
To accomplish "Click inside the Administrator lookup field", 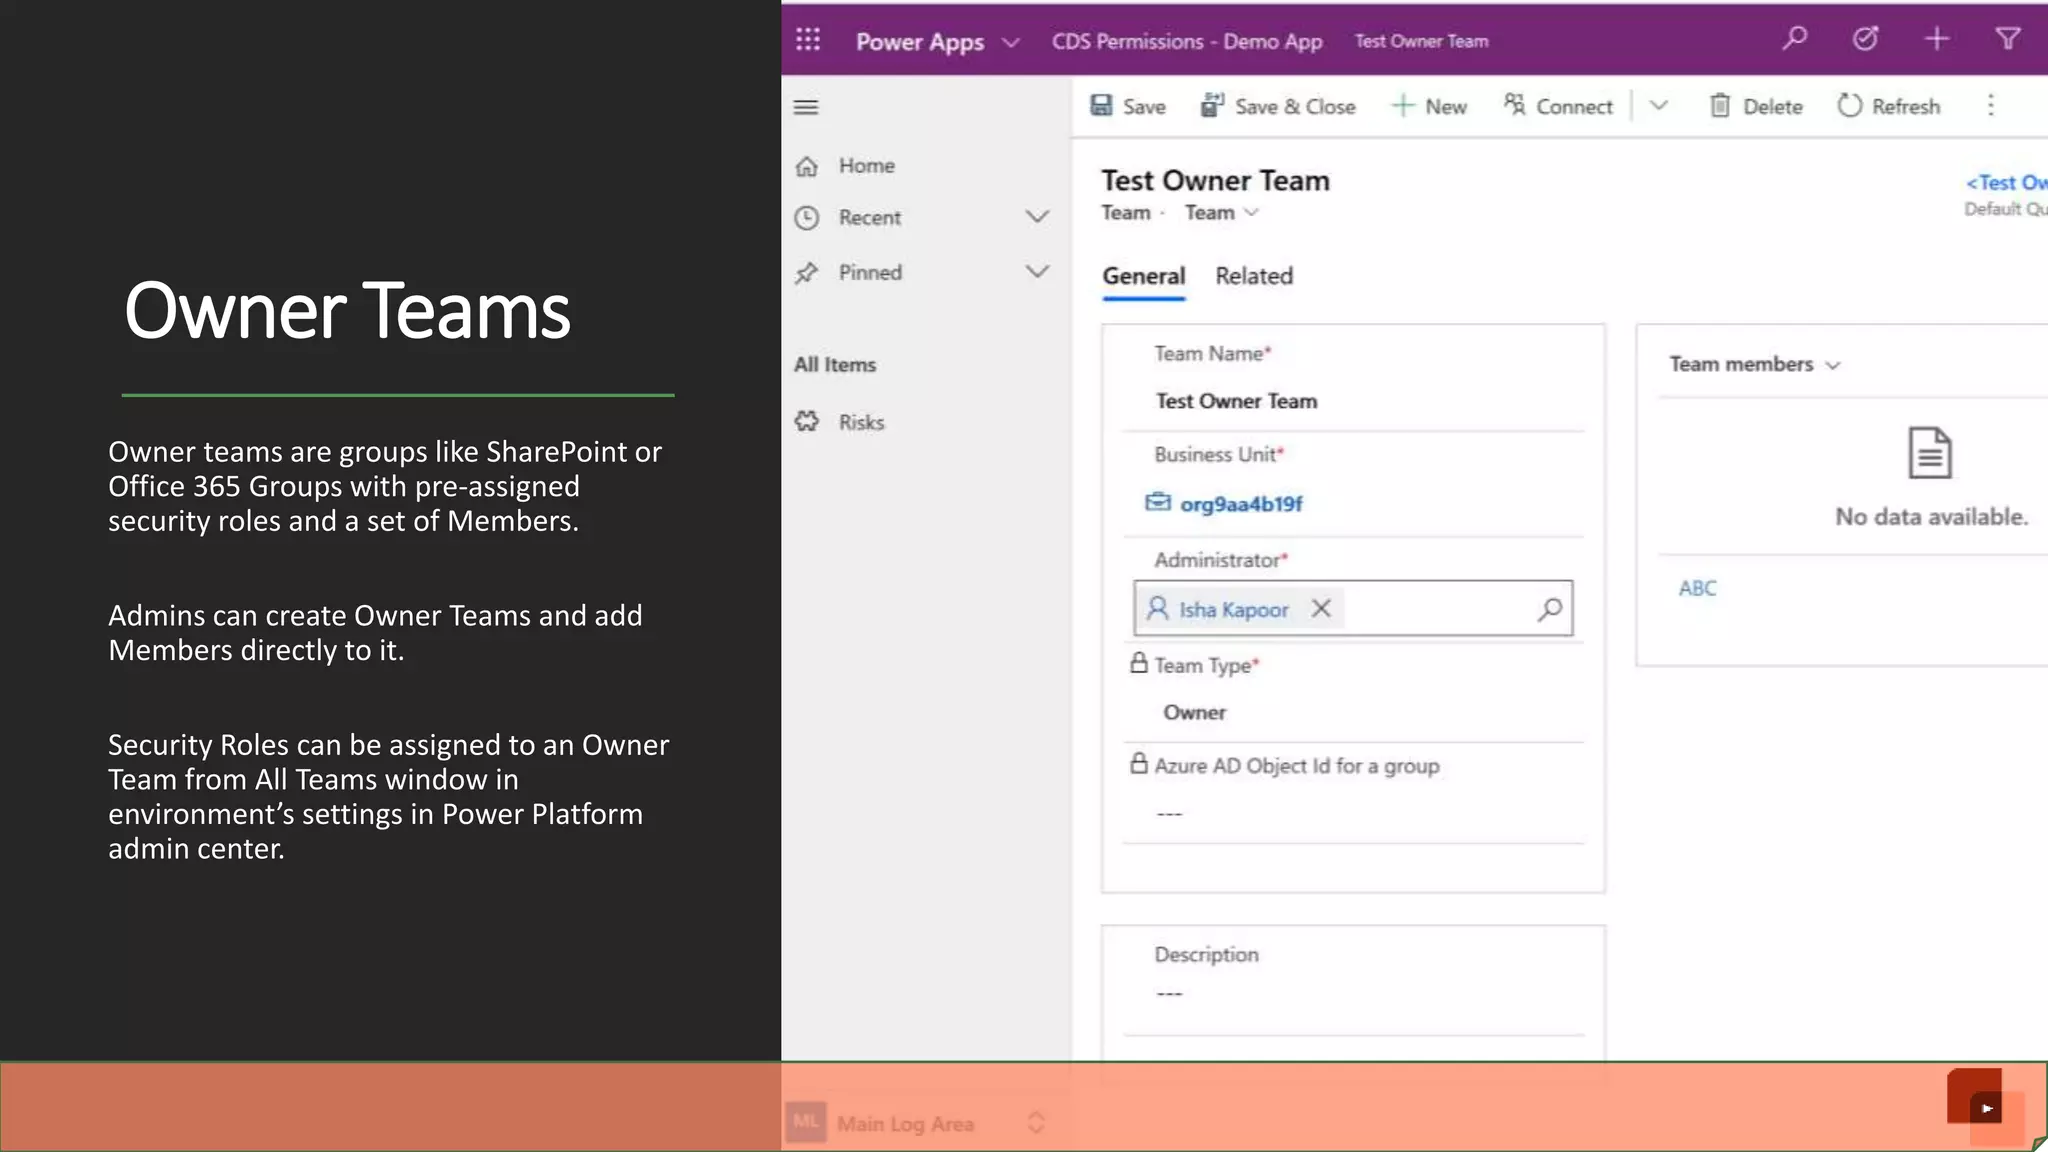I will [x=1353, y=608].
